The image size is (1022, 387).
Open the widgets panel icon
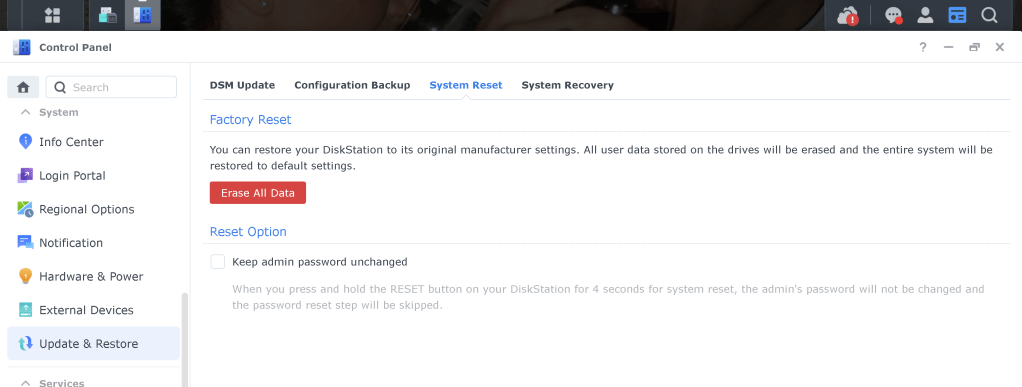[957, 15]
